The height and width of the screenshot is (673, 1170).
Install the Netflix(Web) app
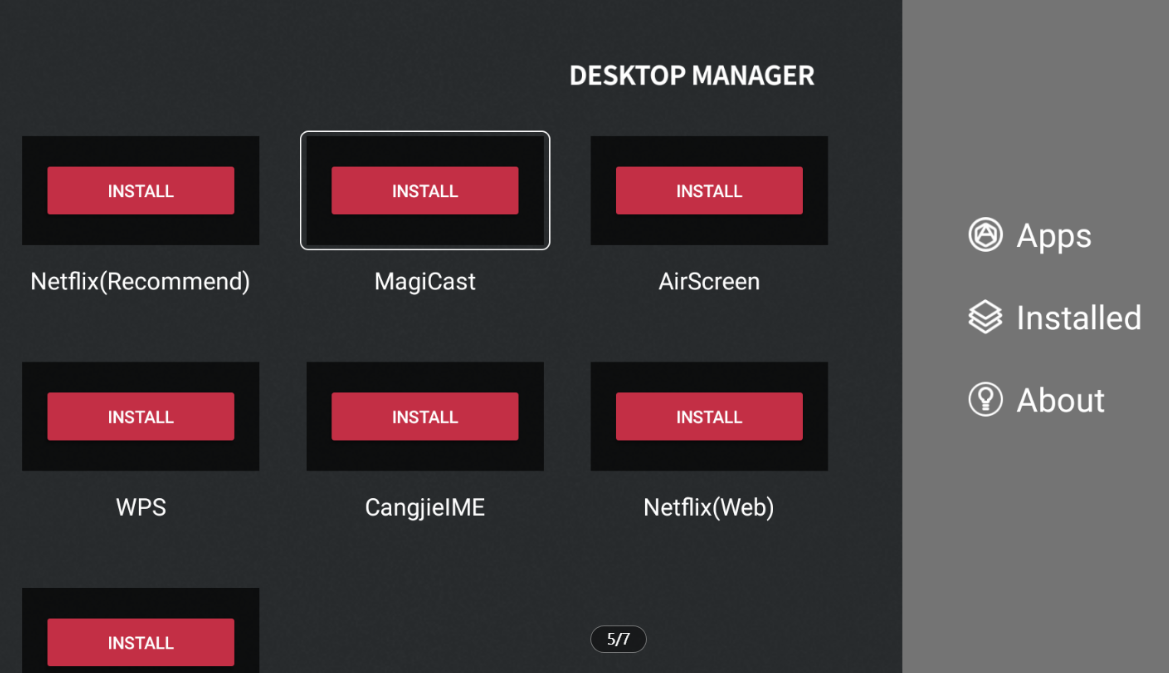[709, 416]
